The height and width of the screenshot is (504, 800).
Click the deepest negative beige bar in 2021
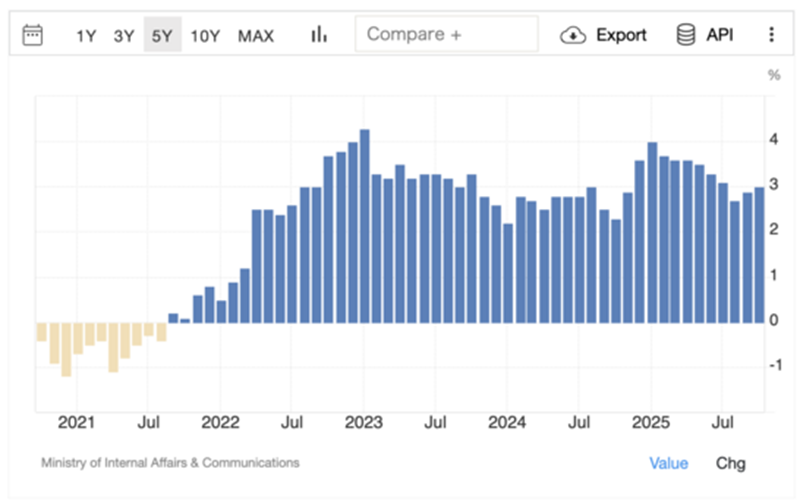coord(66,348)
